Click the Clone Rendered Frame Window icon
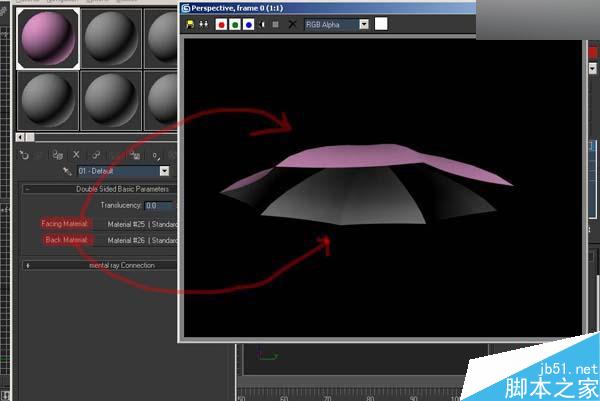Viewport: 600px width, 401px height. pos(204,24)
